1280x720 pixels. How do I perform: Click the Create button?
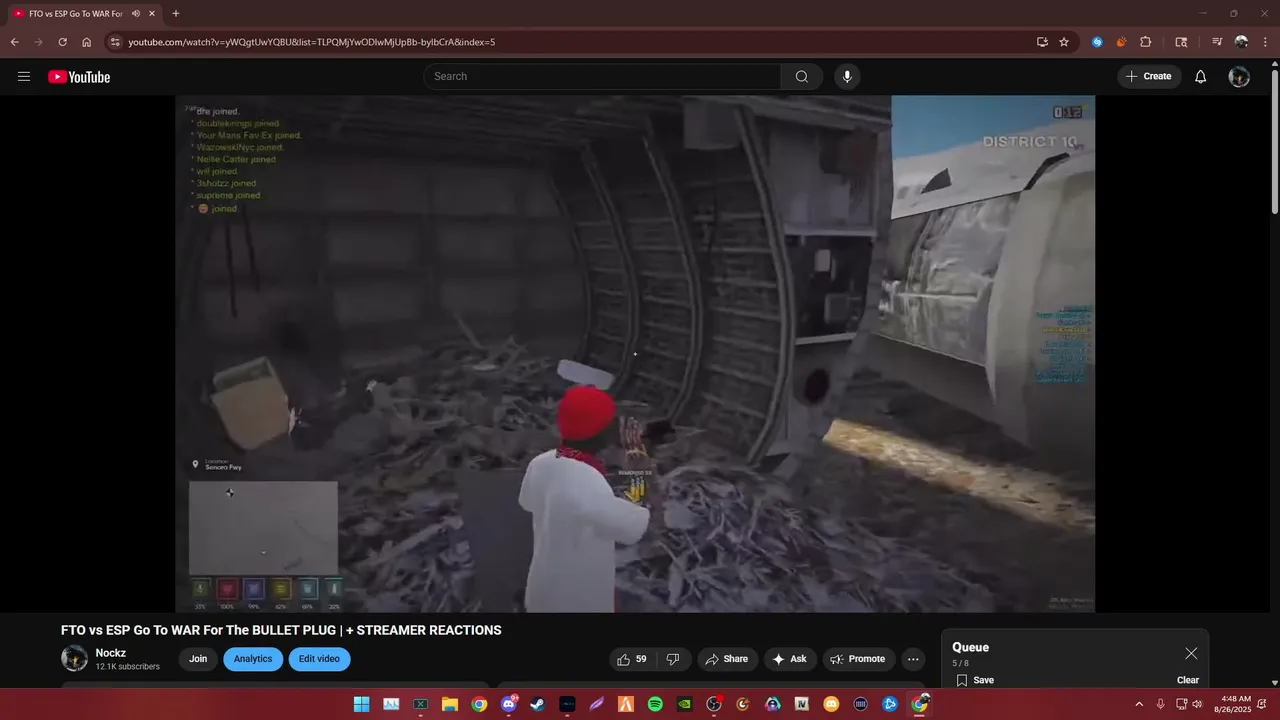(x=1149, y=77)
